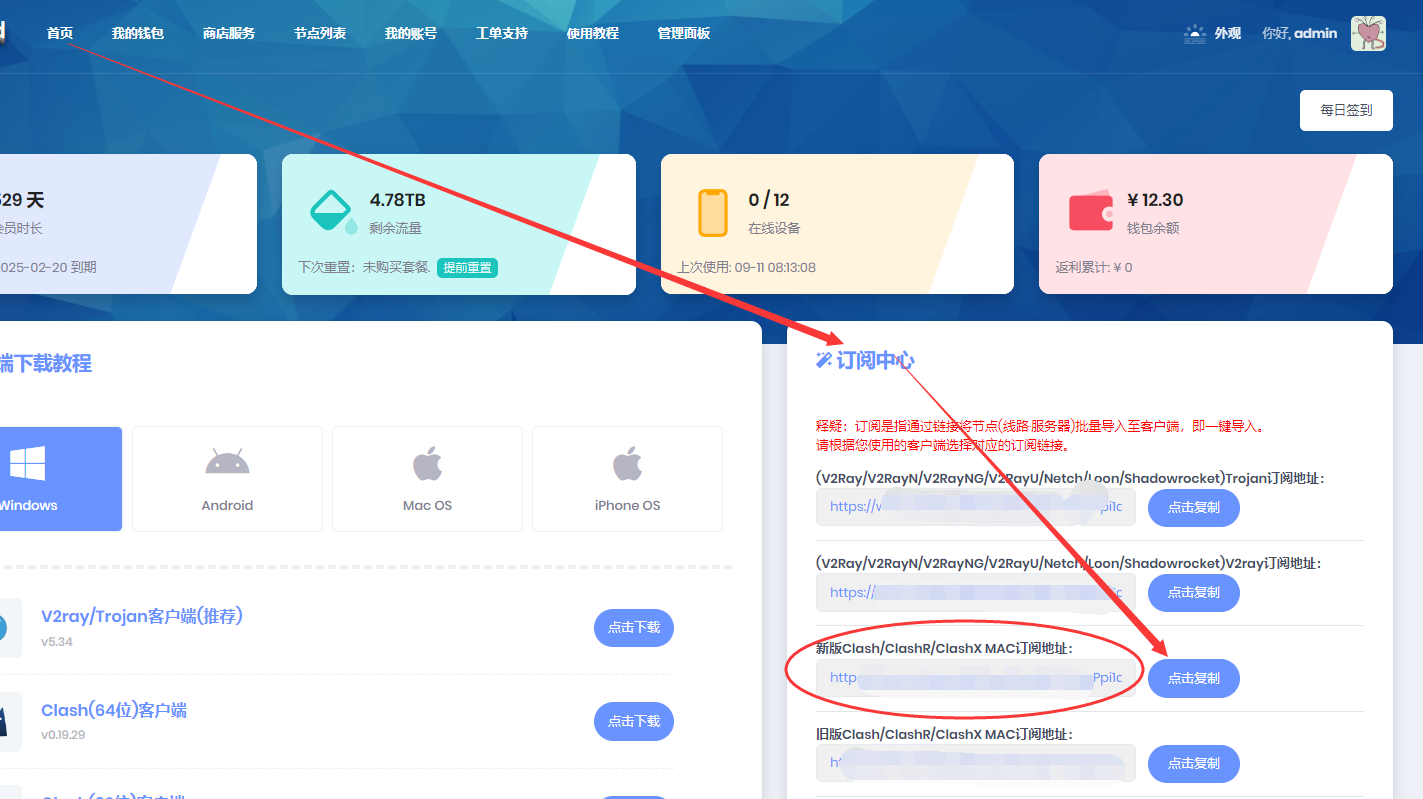Open 我的账号 menu
This screenshot has height=799, width=1423.
point(411,33)
